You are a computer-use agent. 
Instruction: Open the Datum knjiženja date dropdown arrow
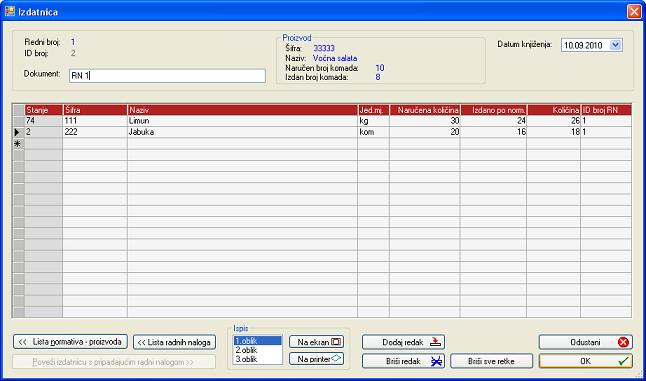(616, 45)
